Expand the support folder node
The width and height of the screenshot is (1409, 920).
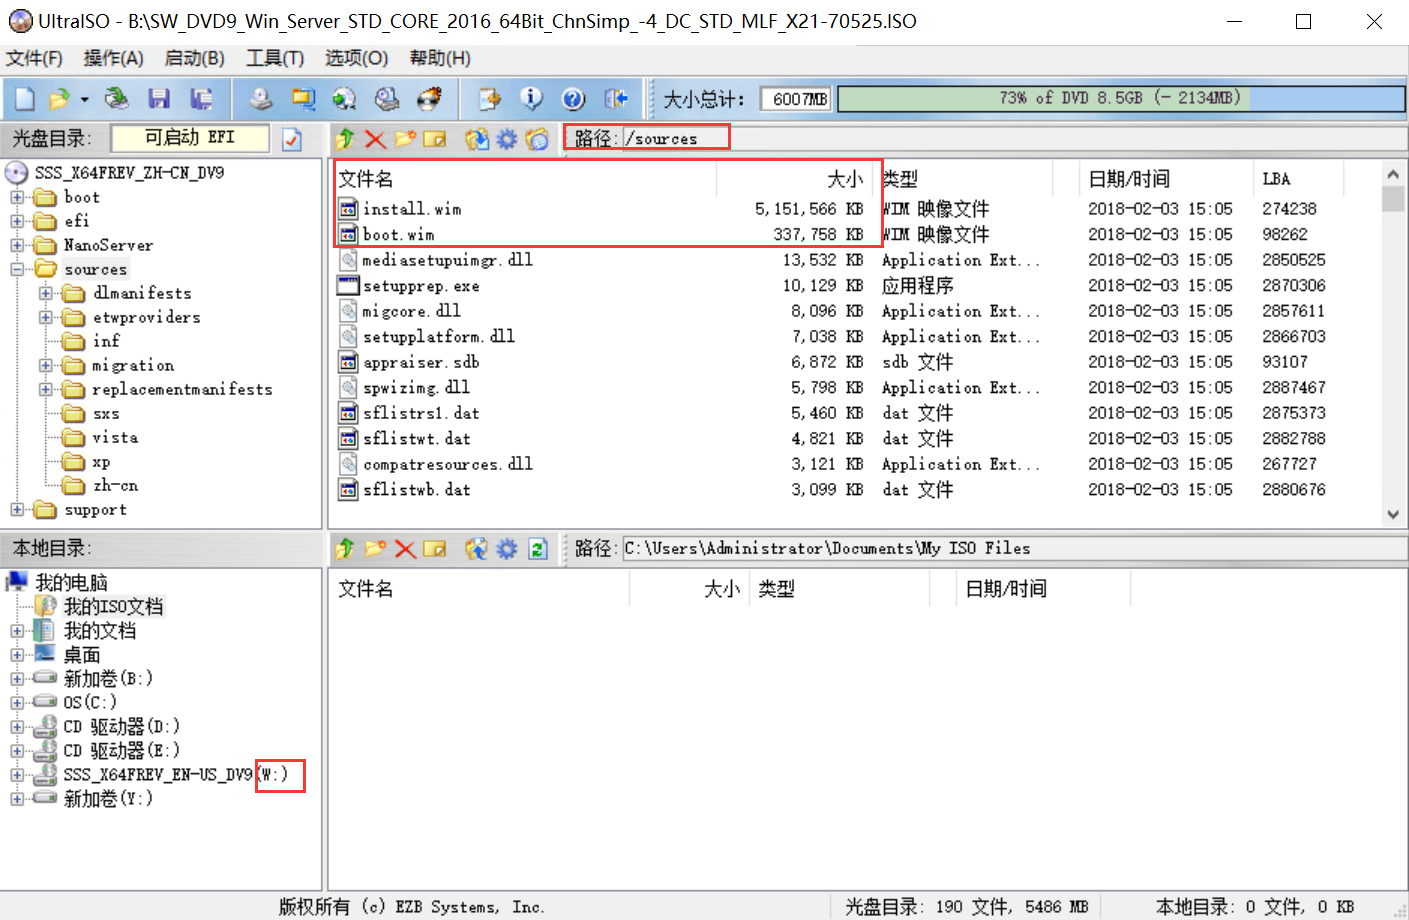tap(17, 509)
